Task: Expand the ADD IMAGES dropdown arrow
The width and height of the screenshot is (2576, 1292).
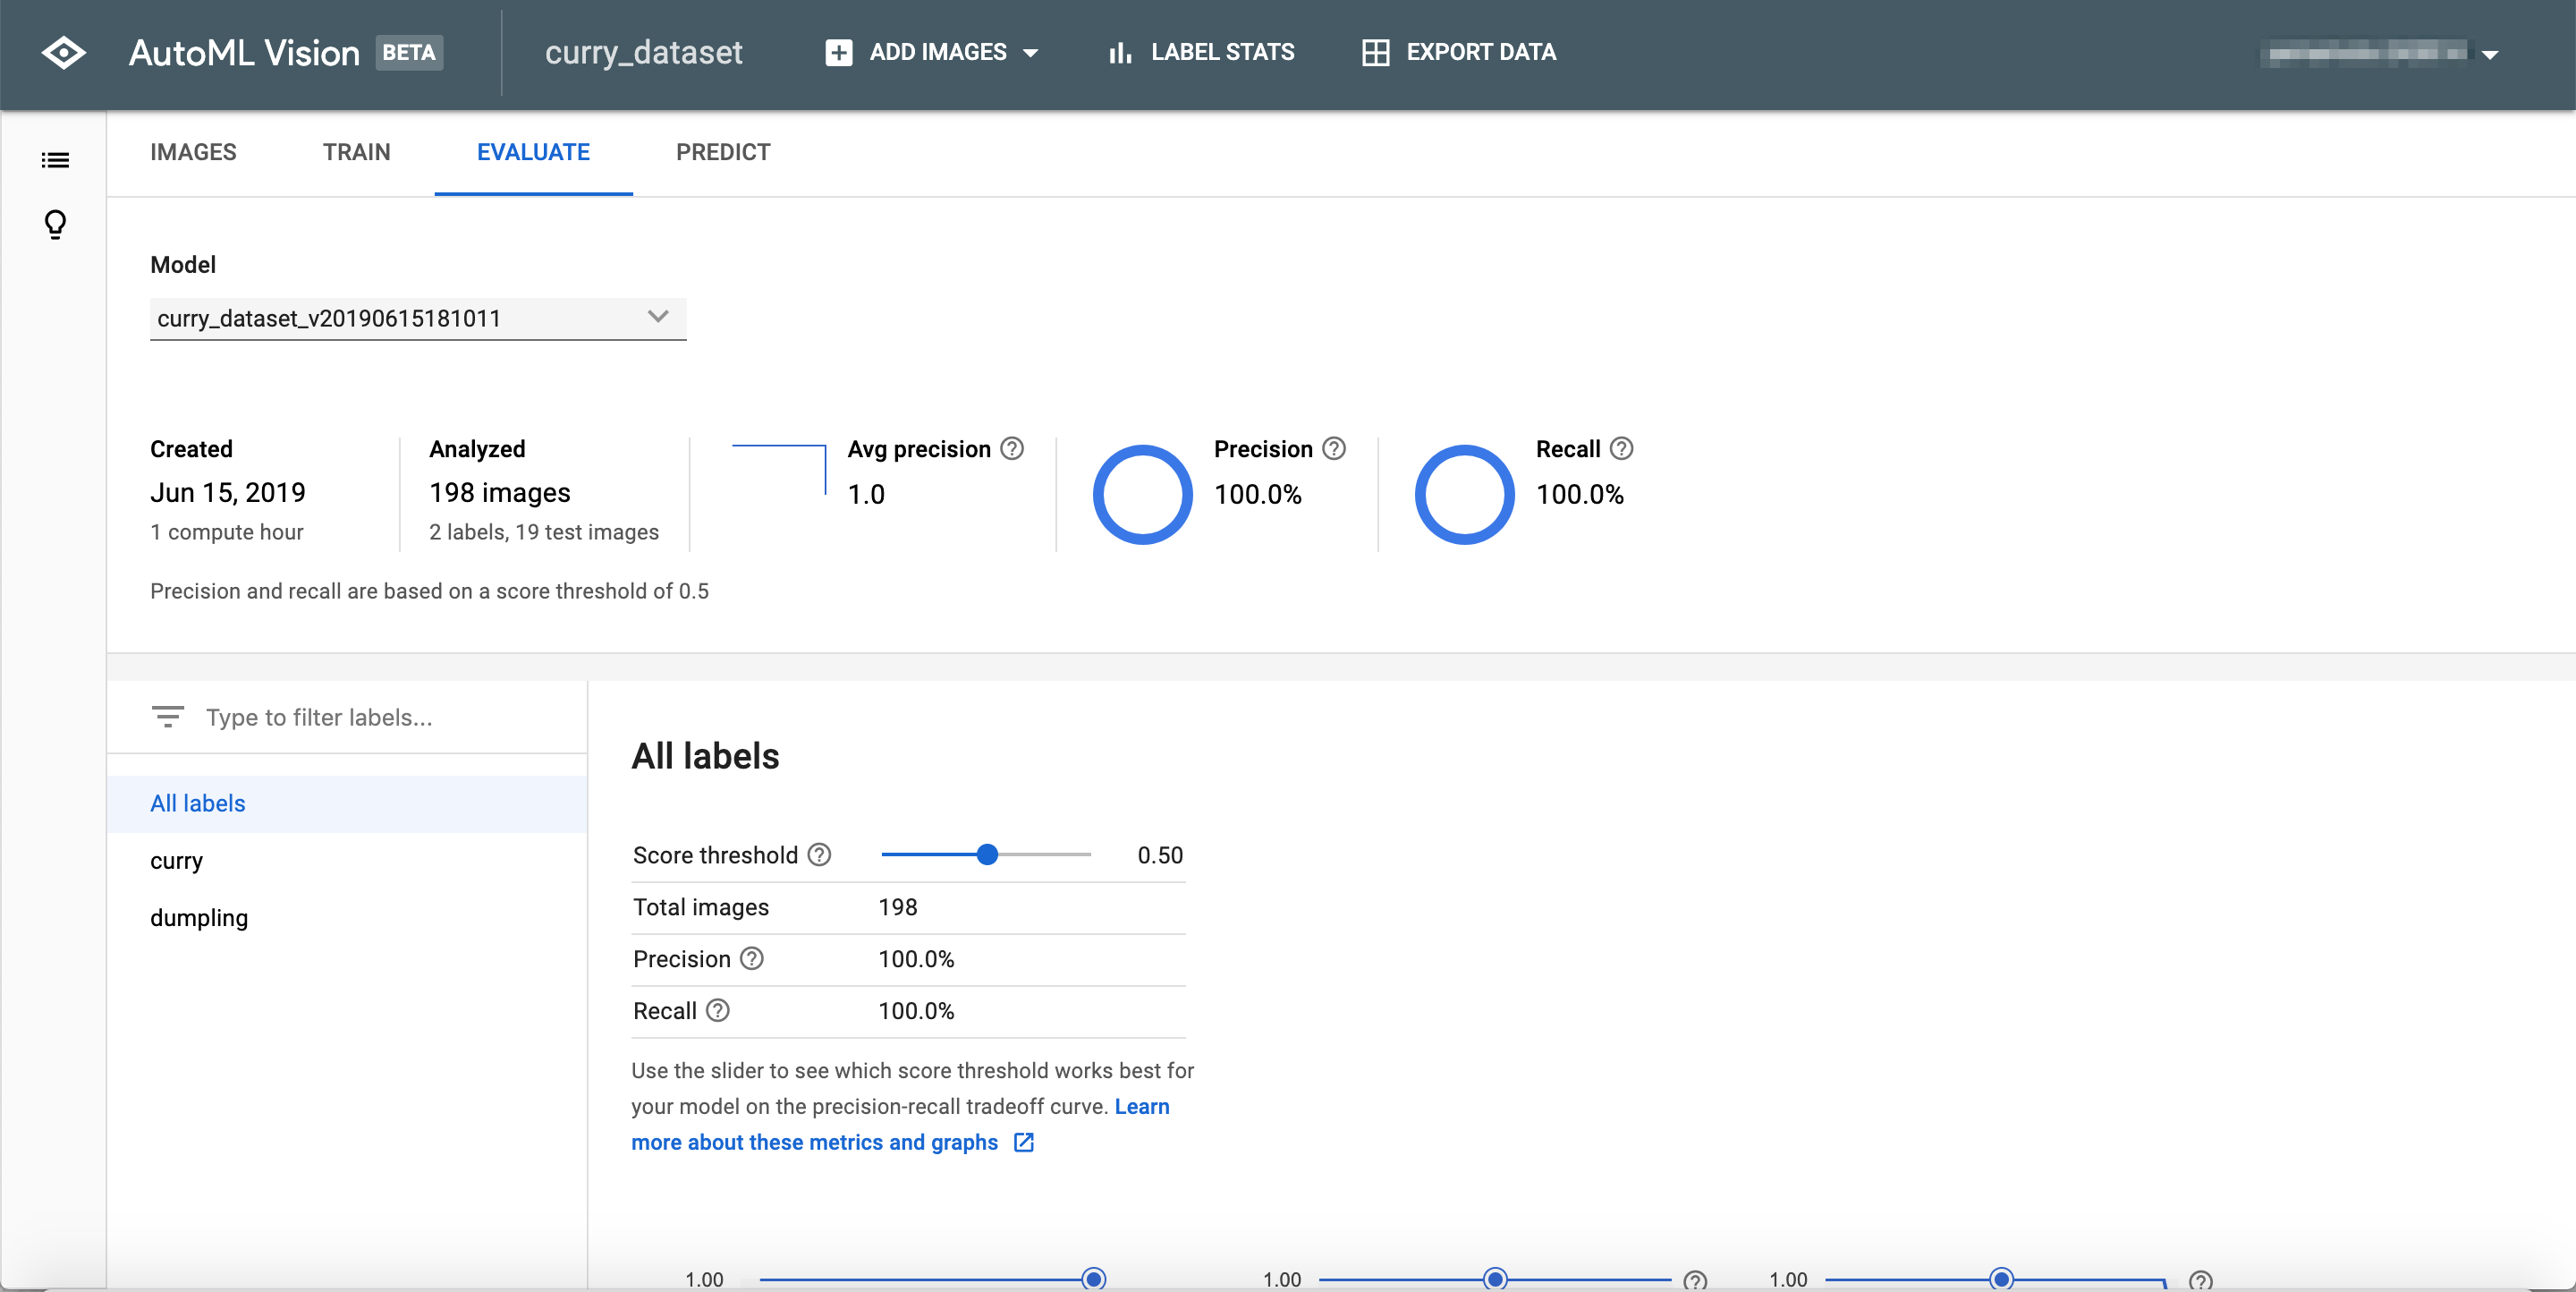Action: coord(1031,53)
